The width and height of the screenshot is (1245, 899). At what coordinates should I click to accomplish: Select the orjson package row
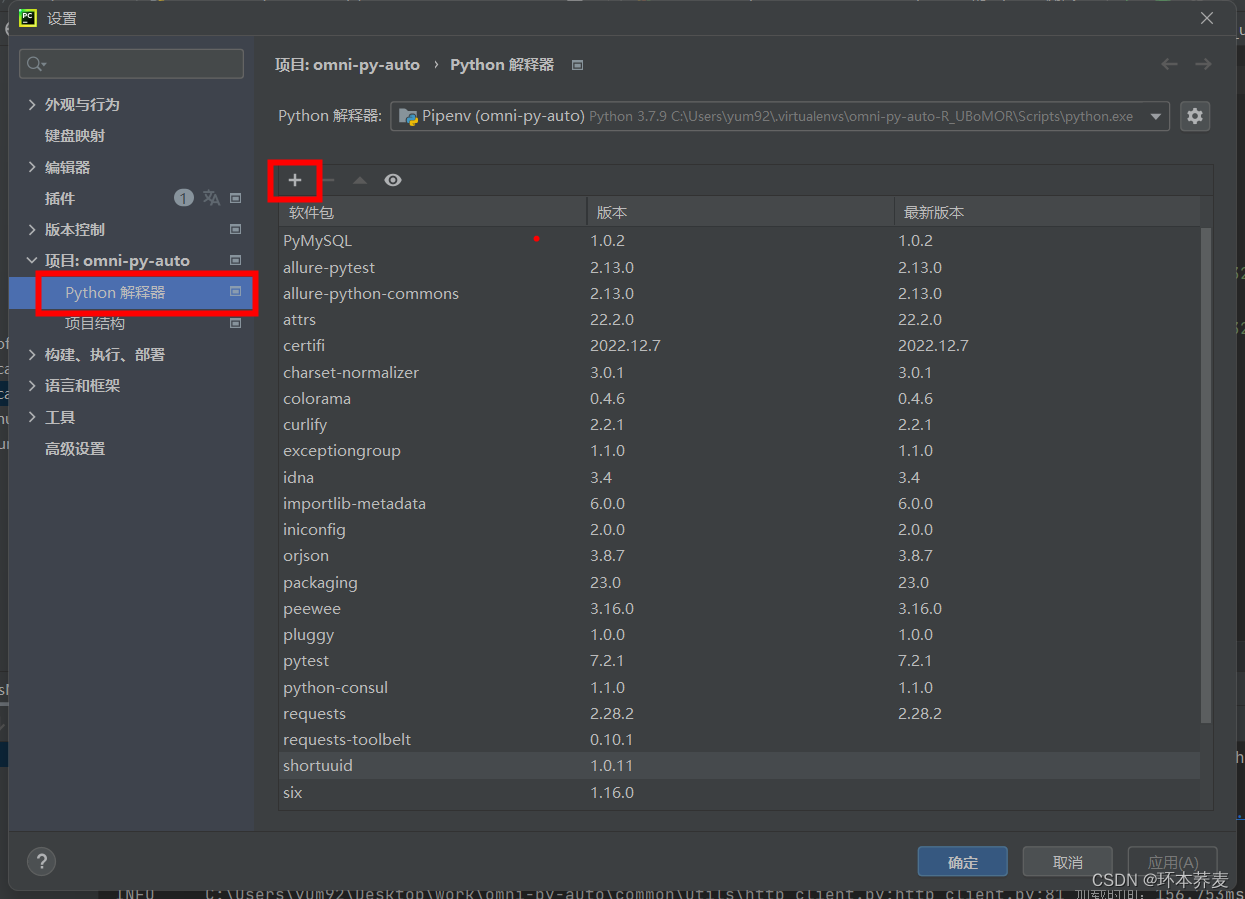pos(739,556)
